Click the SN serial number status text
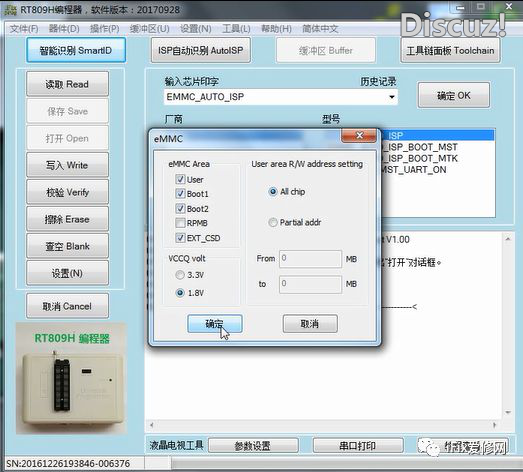523x472 pixels. click(x=68, y=463)
